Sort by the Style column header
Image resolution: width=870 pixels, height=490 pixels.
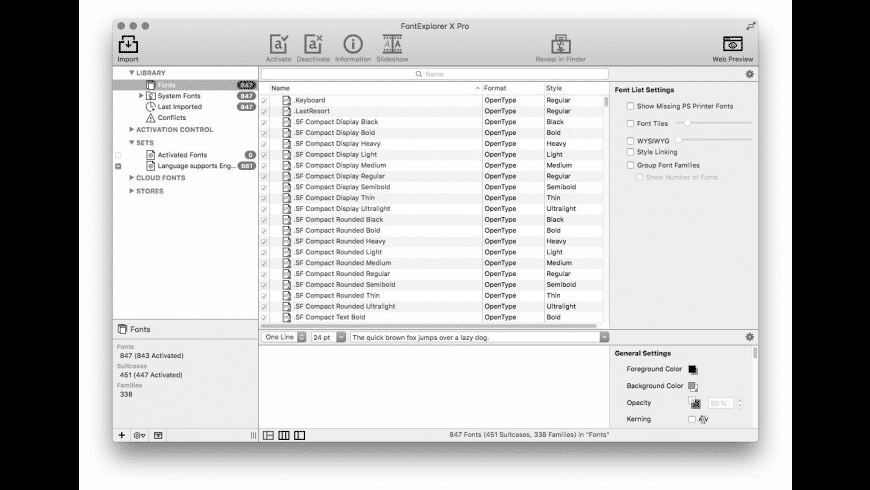click(576, 88)
